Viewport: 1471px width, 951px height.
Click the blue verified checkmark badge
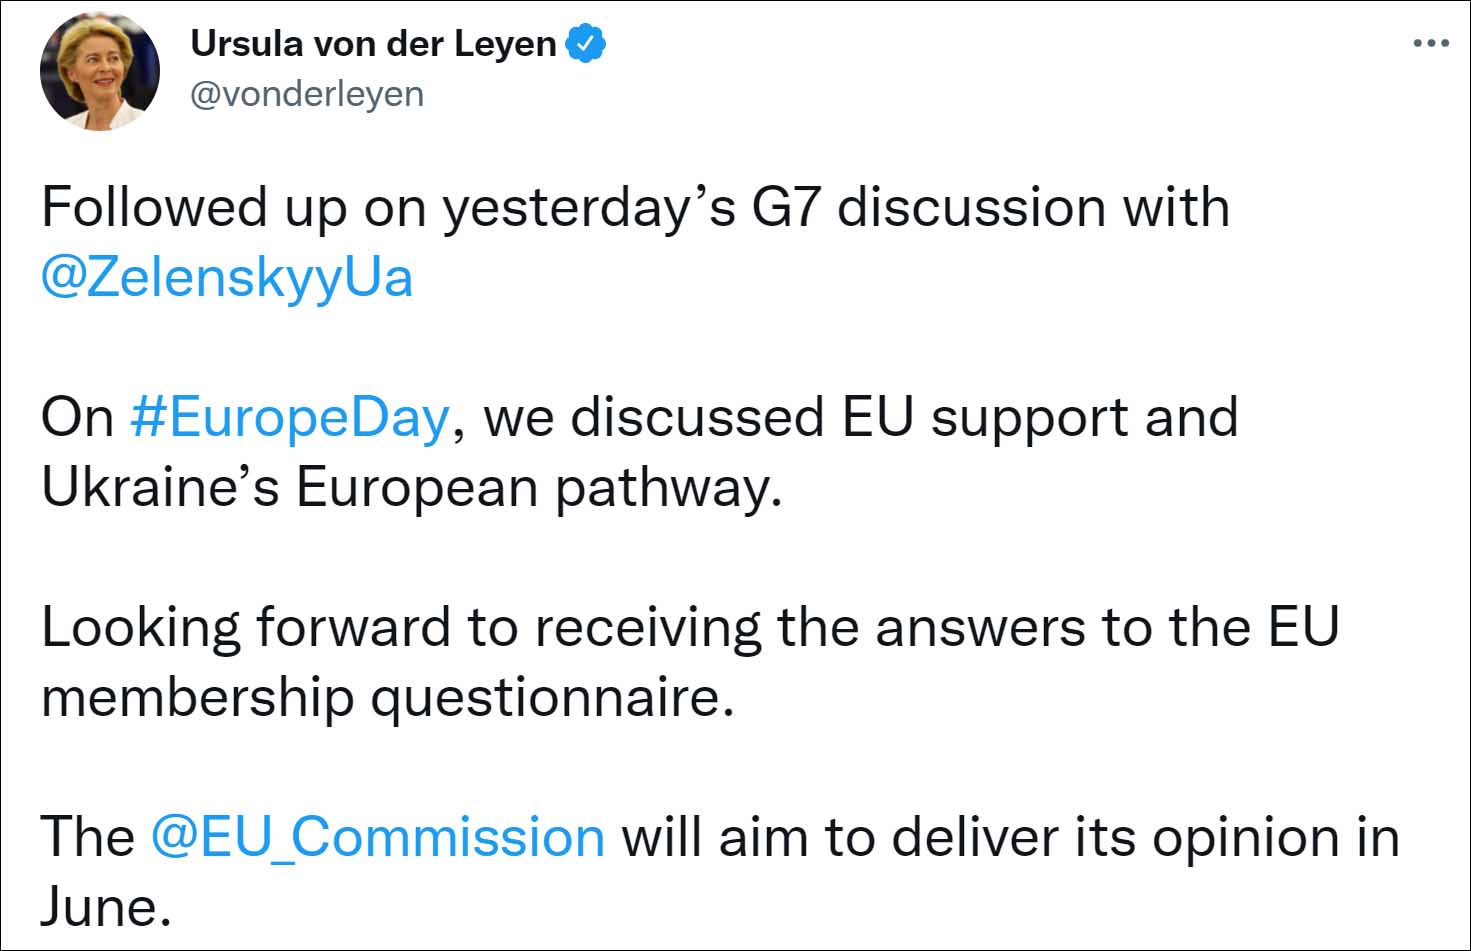(x=585, y=44)
